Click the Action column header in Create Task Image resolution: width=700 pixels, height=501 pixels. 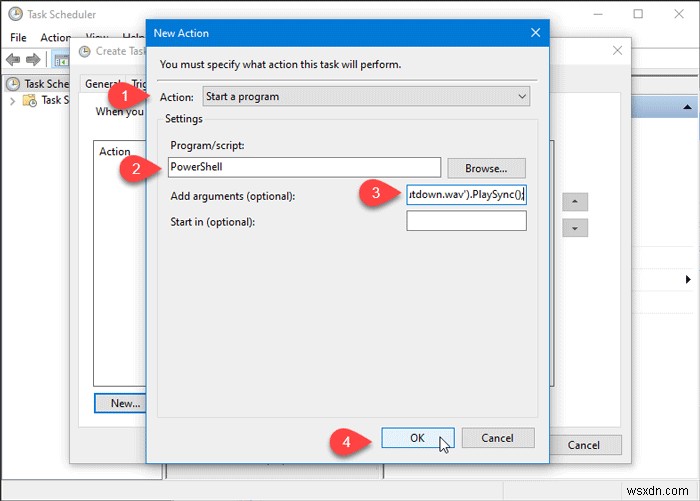[115, 151]
